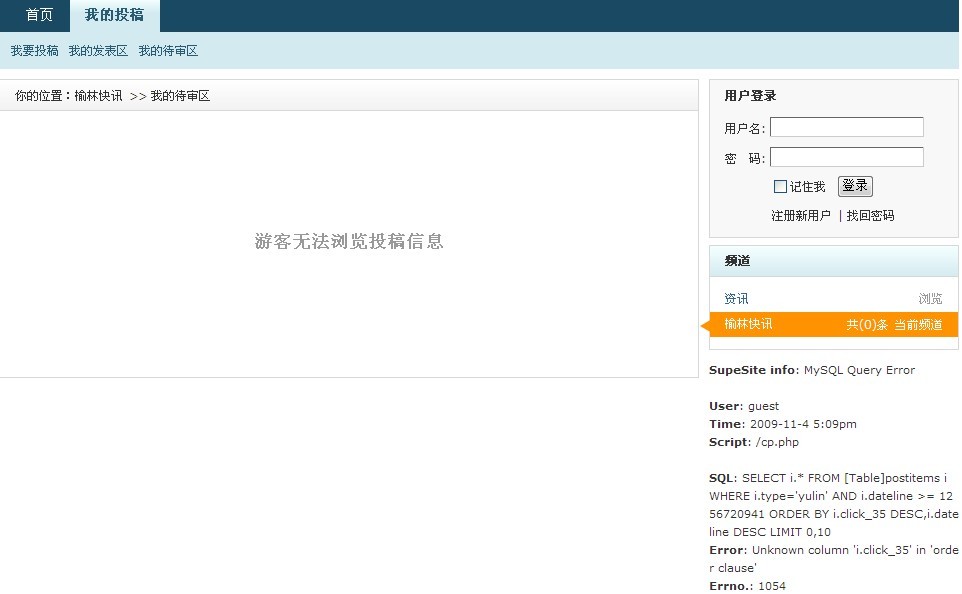
Task: Select the 榆林快讯 channel row
Action: click(834, 325)
